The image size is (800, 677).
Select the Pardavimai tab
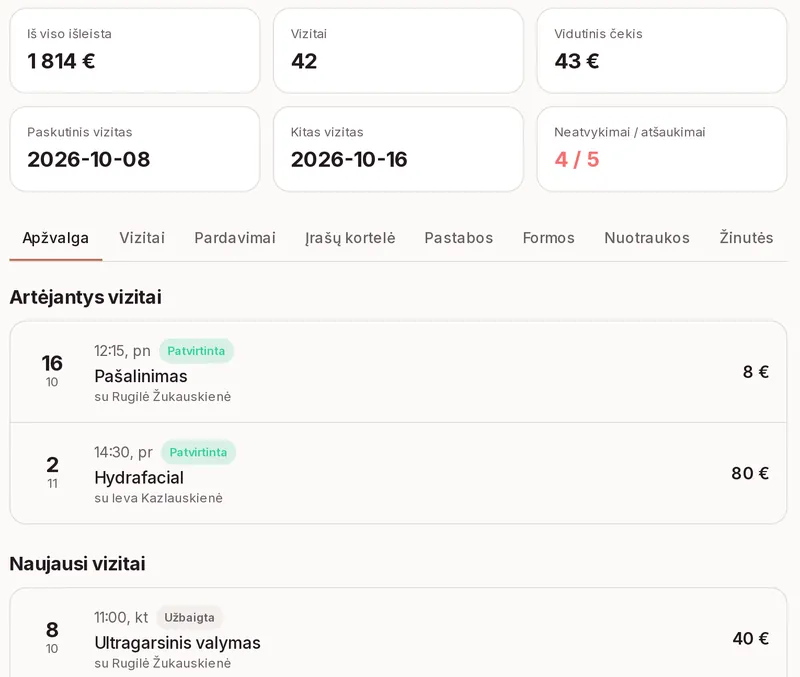tap(235, 238)
